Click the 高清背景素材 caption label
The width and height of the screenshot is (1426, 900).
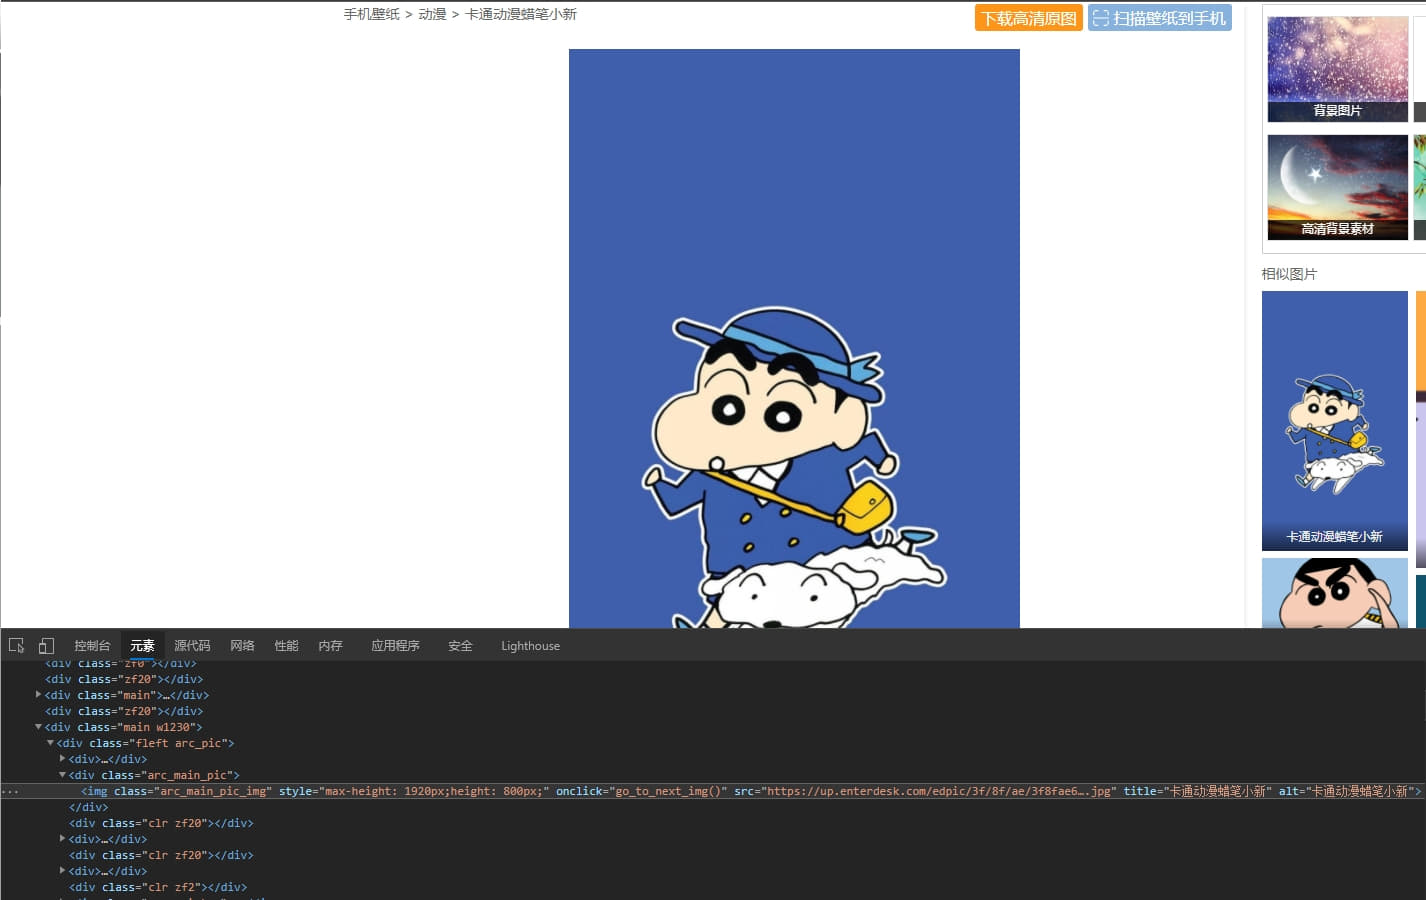(x=1337, y=229)
